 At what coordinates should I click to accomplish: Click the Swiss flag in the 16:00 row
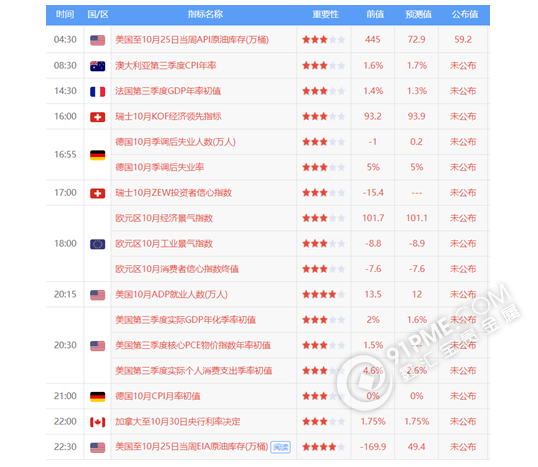point(97,117)
